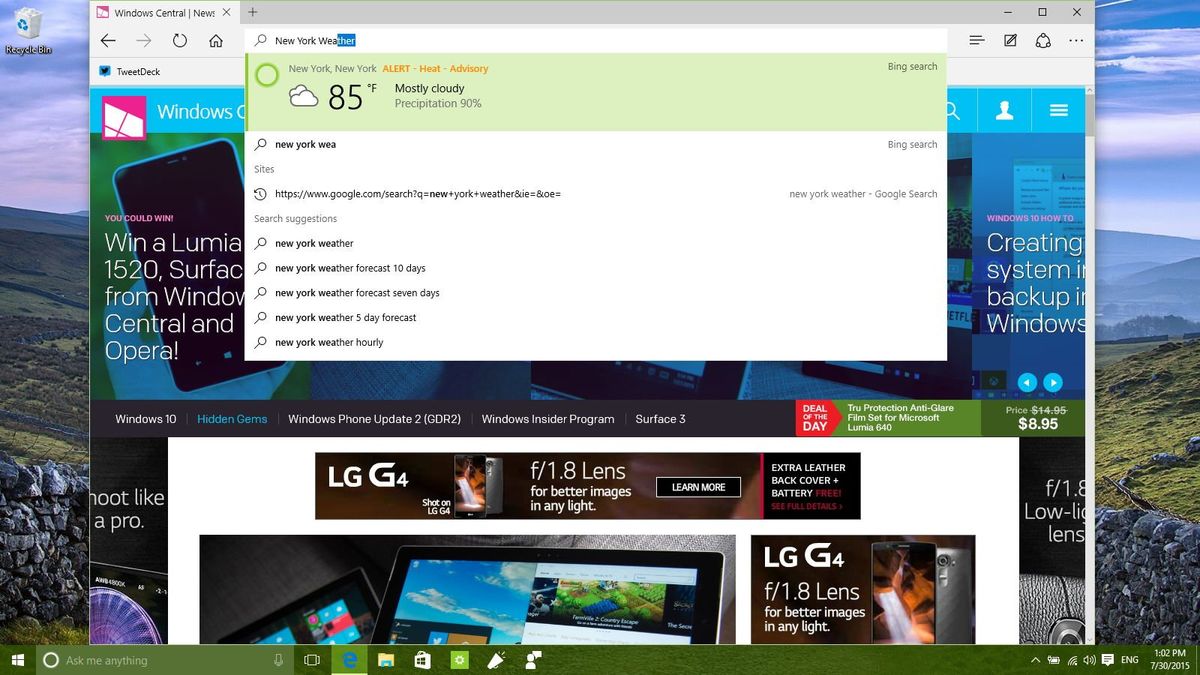
Task: Make a Web Note on this page
Action: click(x=1010, y=40)
